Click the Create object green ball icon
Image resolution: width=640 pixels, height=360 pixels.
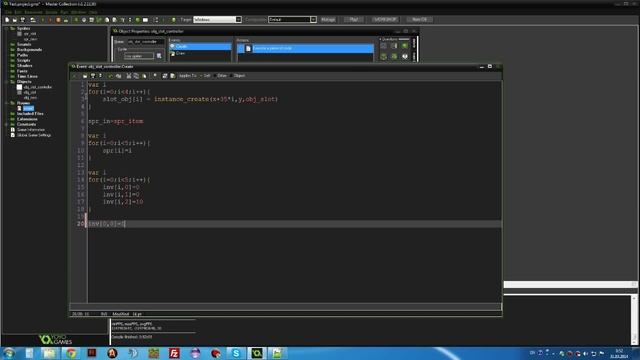coord(138,20)
